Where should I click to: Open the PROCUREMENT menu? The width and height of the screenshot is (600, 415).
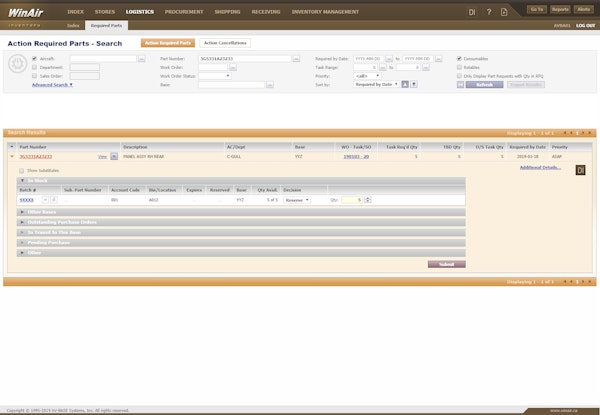(185, 11)
